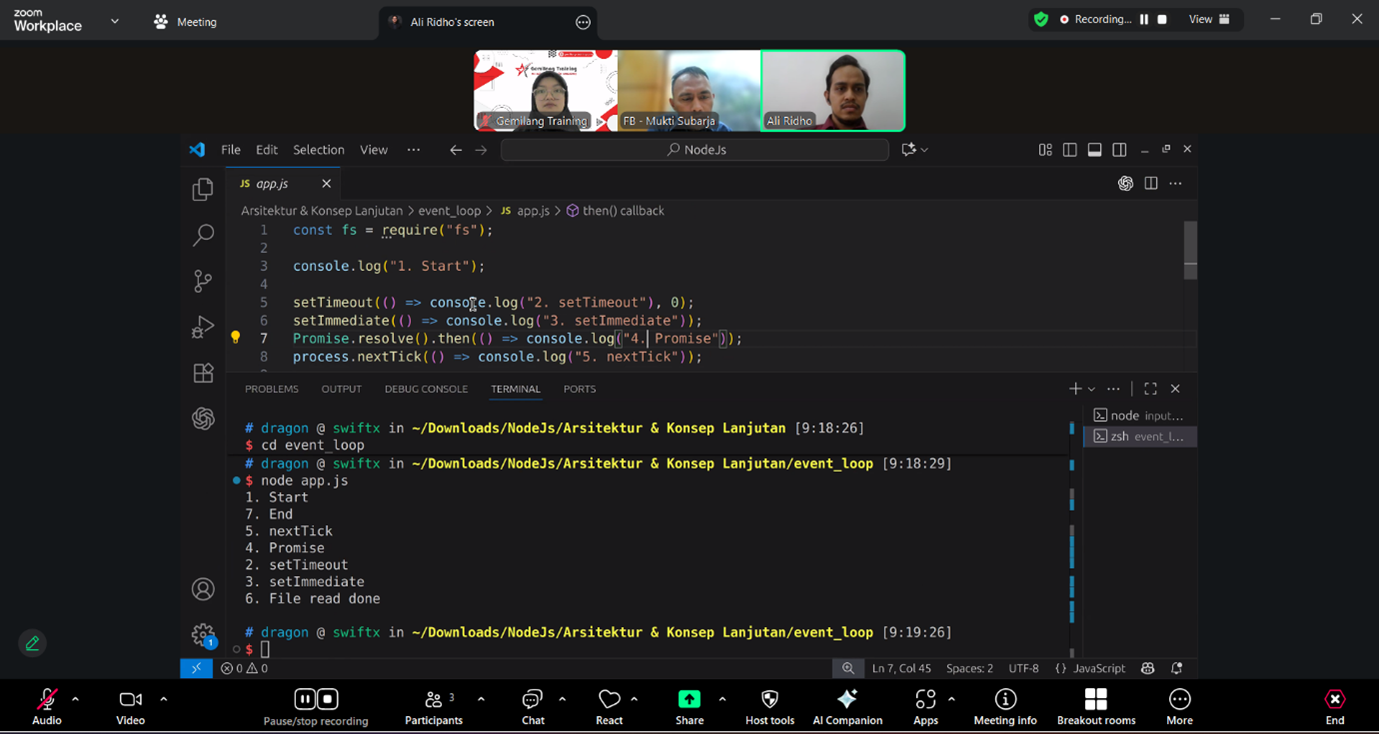Open the Extensions view icon
The width and height of the screenshot is (1379, 734).
203,373
